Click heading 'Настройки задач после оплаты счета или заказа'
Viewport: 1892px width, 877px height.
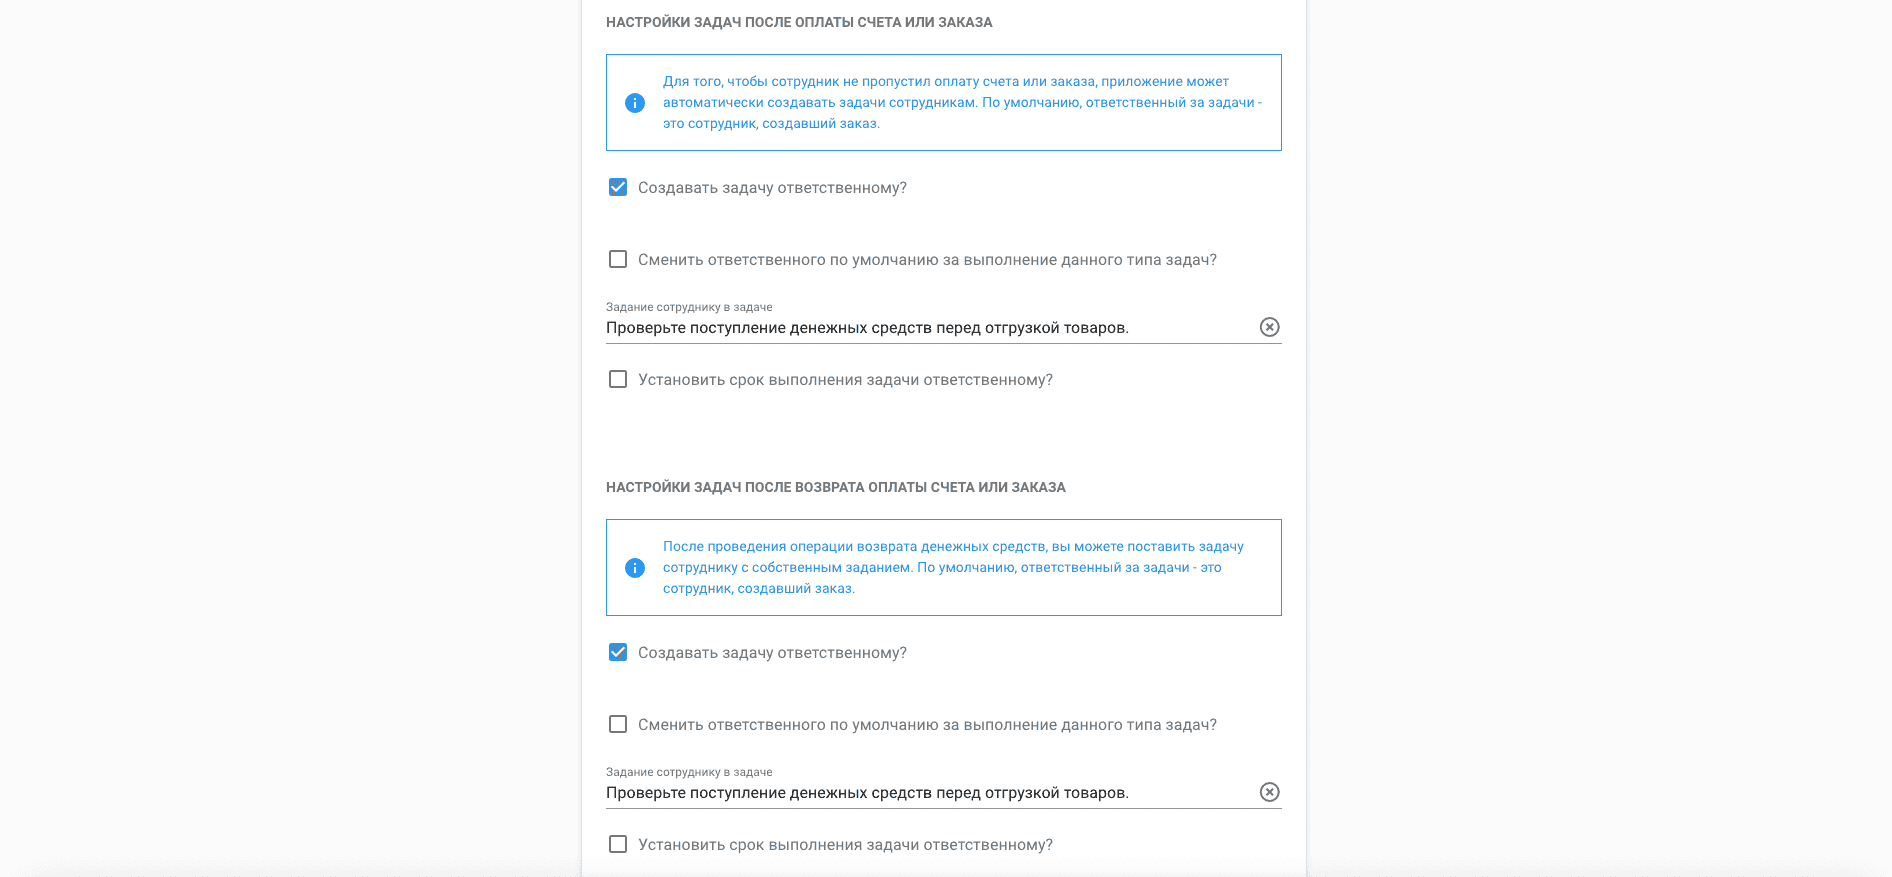(x=799, y=22)
